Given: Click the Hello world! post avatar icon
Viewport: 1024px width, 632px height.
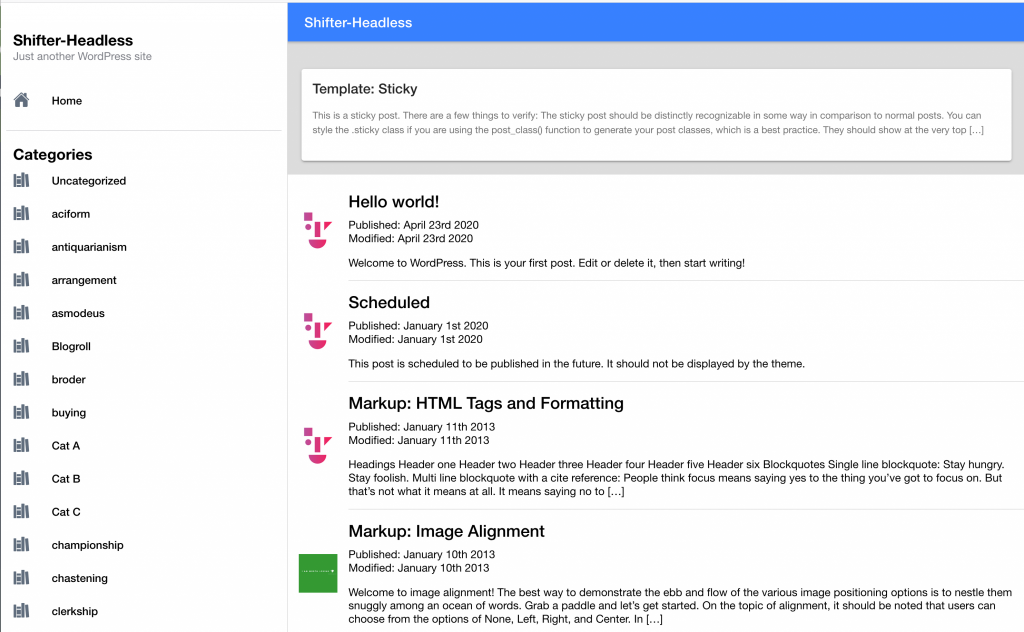Looking at the screenshot, I should tap(317, 230).
